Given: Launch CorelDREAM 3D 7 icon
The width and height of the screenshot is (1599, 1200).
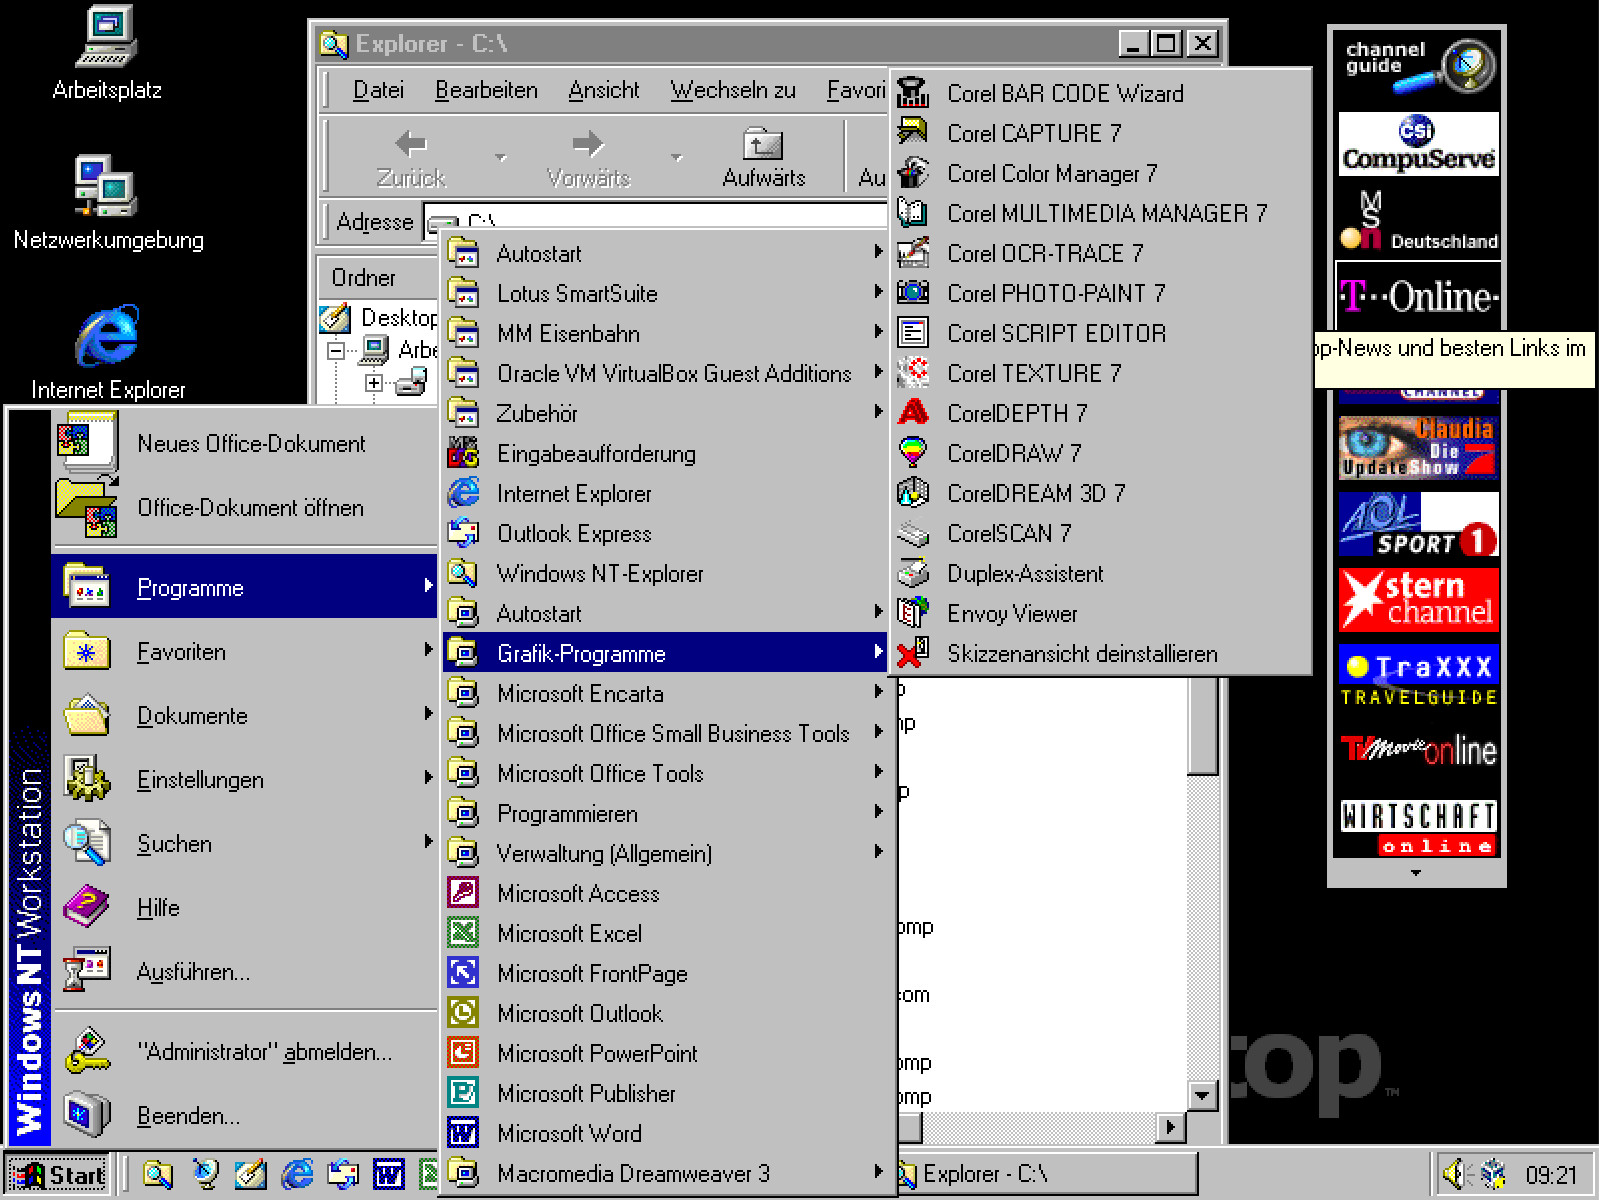Looking at the screenshot, I should pos(912,493).
